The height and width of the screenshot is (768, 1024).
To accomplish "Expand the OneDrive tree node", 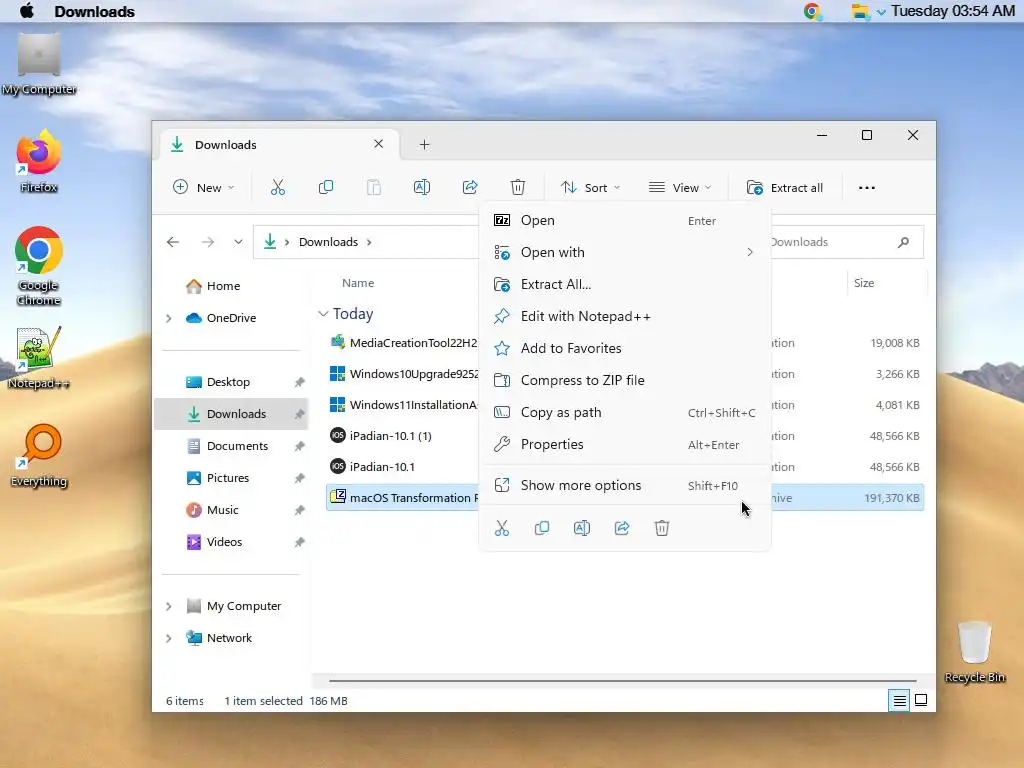I will tap(168, 318).
